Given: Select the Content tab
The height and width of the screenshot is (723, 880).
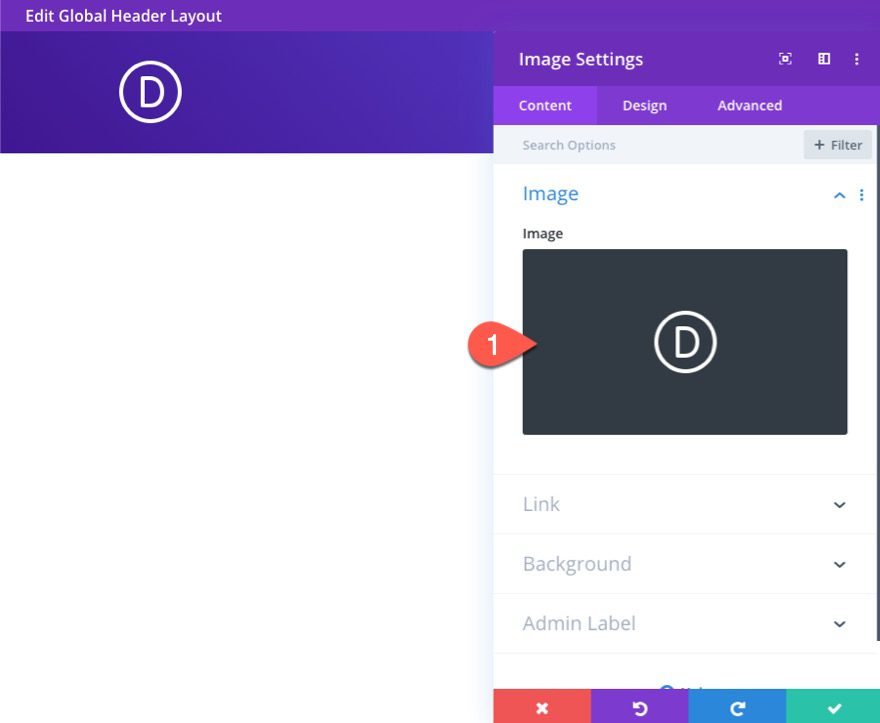Looking at the screenshot, I should 545,105.
